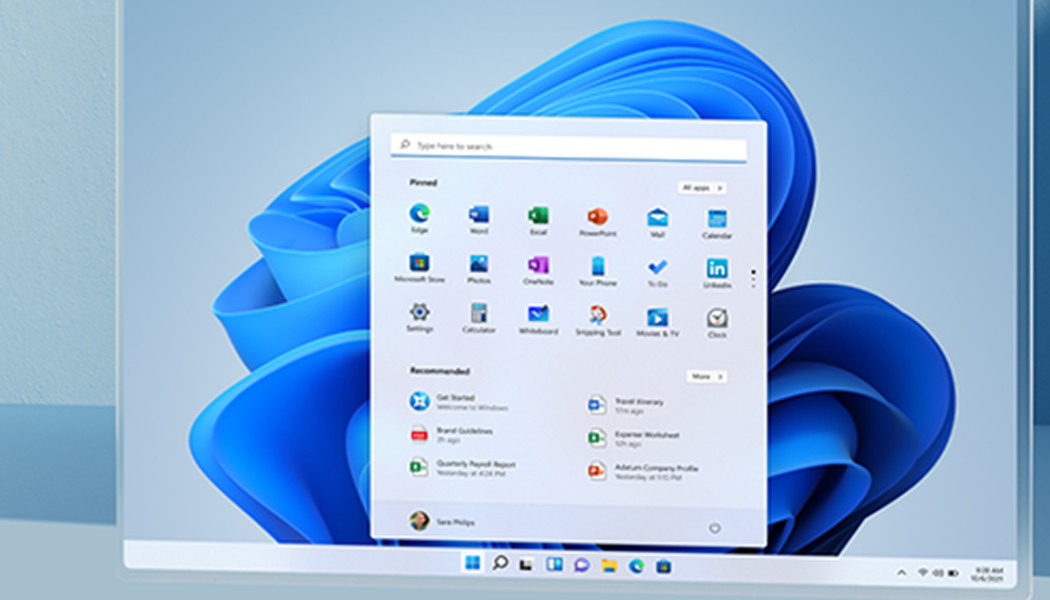Expand More recommended items

coord(706,377)
